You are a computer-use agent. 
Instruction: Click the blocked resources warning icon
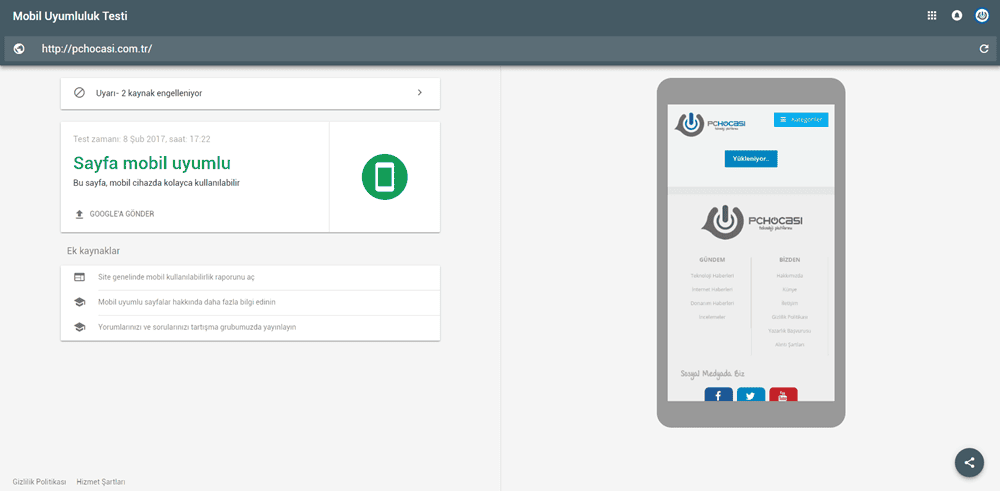[x=80, y=93]
